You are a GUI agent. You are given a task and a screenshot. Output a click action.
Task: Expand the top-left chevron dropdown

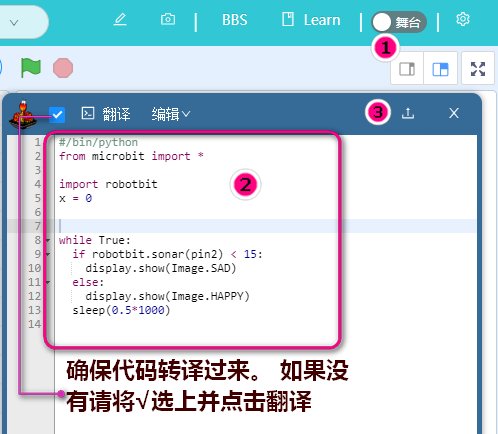click(14, 23)
